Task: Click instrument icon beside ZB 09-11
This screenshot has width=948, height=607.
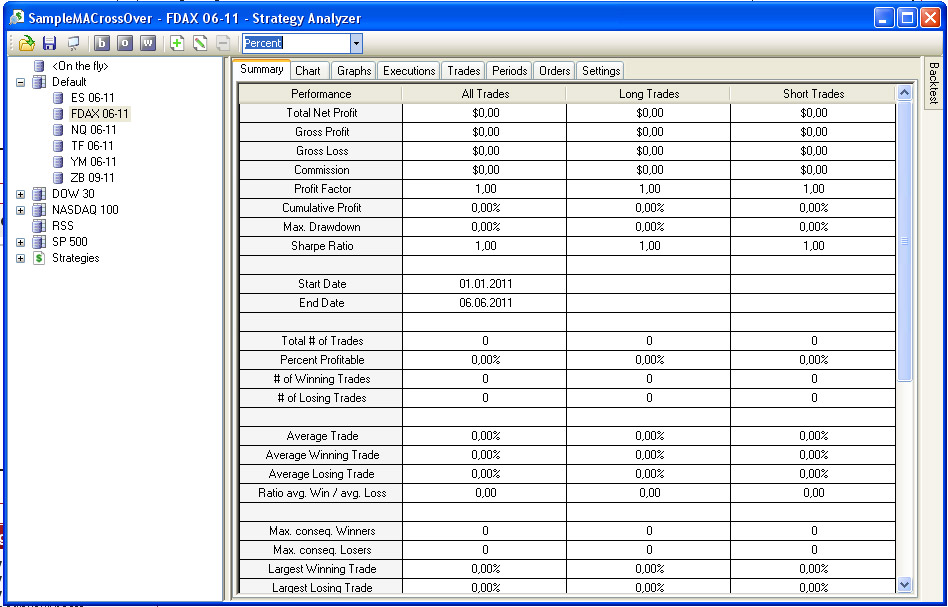Action: click(x=58, y=178)
